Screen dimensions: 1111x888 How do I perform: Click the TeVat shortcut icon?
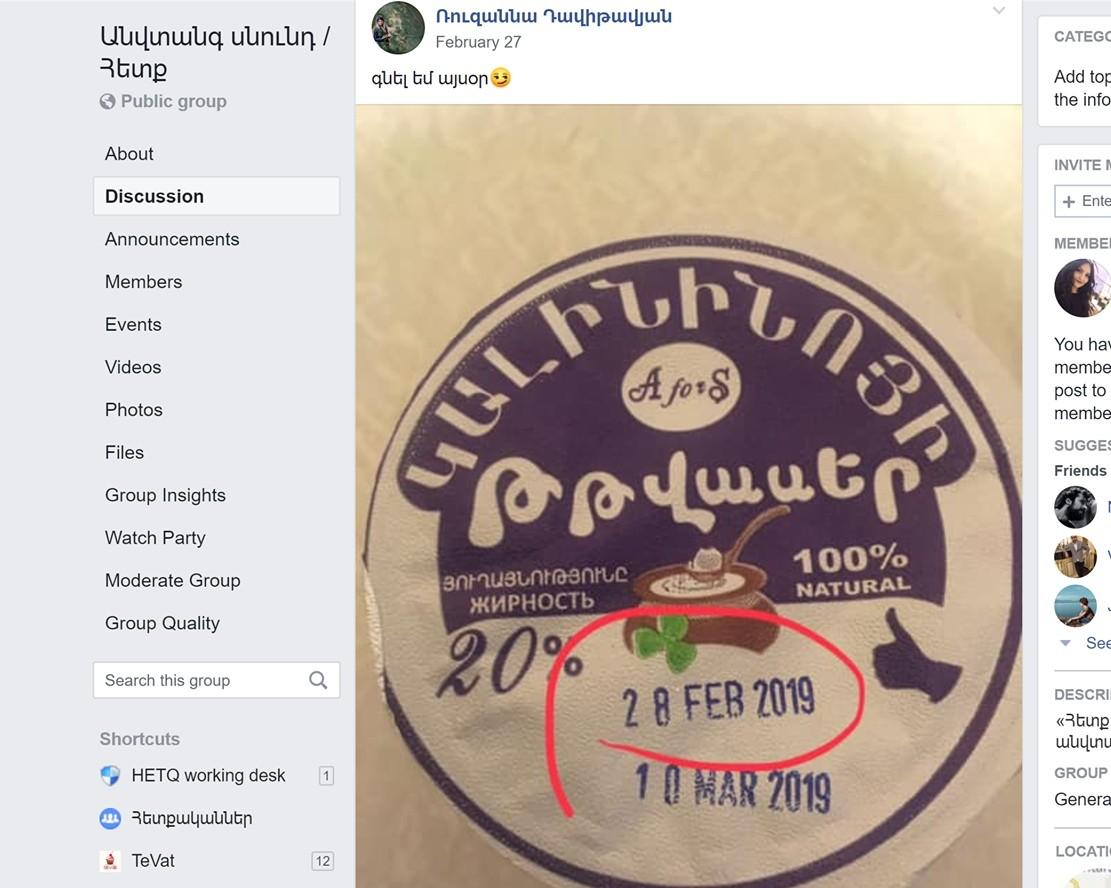tap(110, 861)
